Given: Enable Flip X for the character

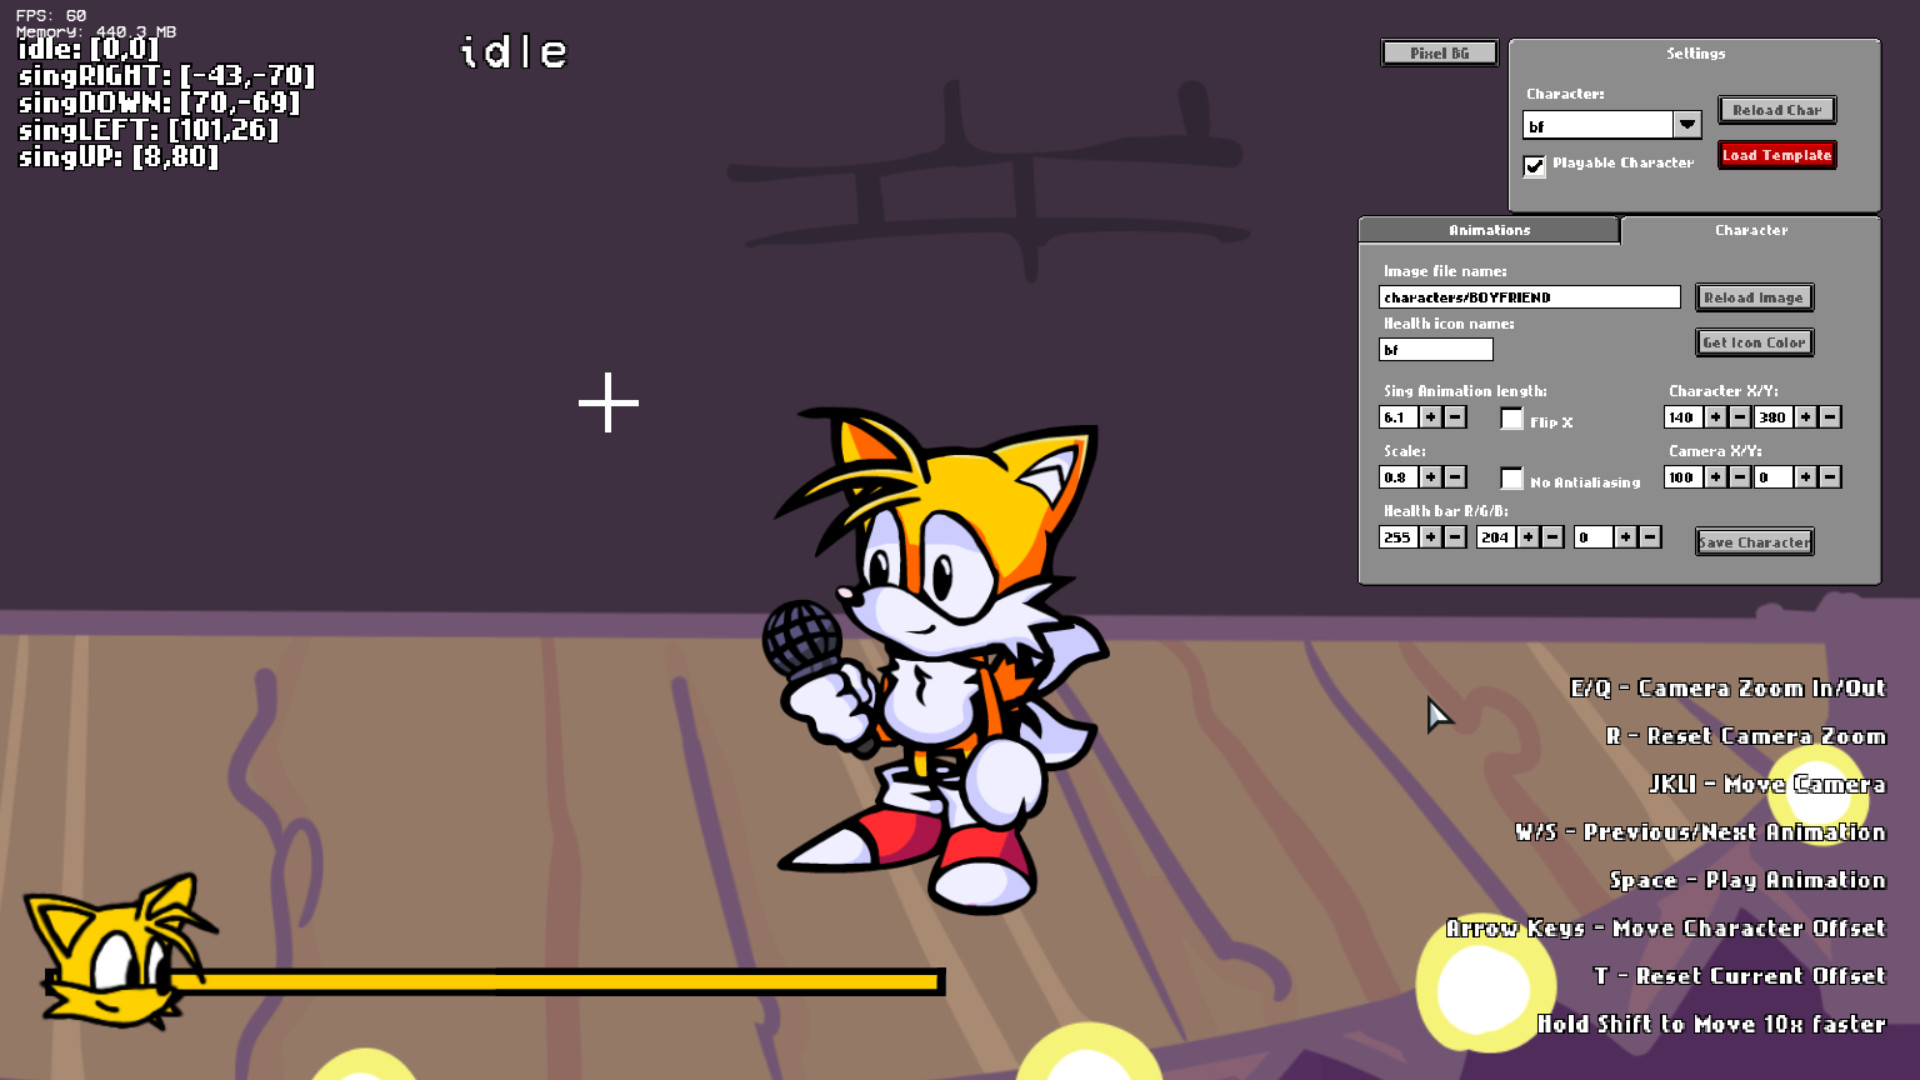Looking at the screenshot, I should pyautogui.click(x=1511, y=420).
